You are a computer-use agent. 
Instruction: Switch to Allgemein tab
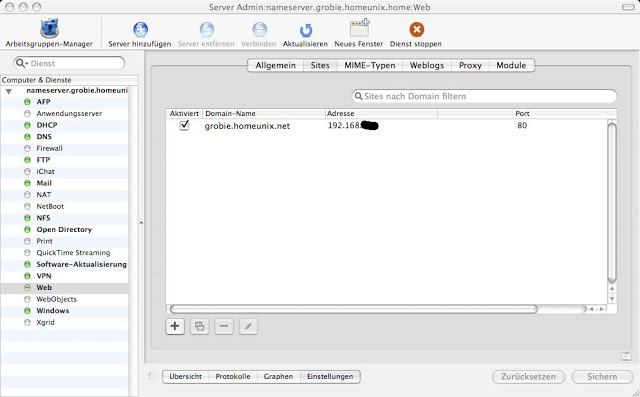point(276,65)
